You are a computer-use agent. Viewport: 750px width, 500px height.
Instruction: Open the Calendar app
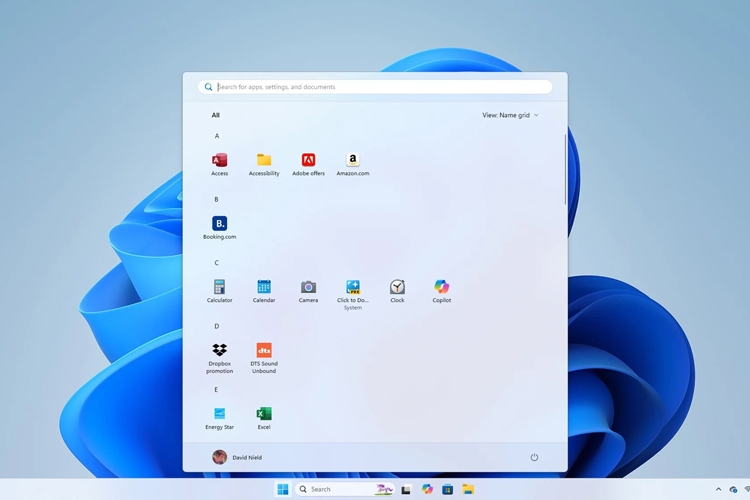tap(264, 291)
